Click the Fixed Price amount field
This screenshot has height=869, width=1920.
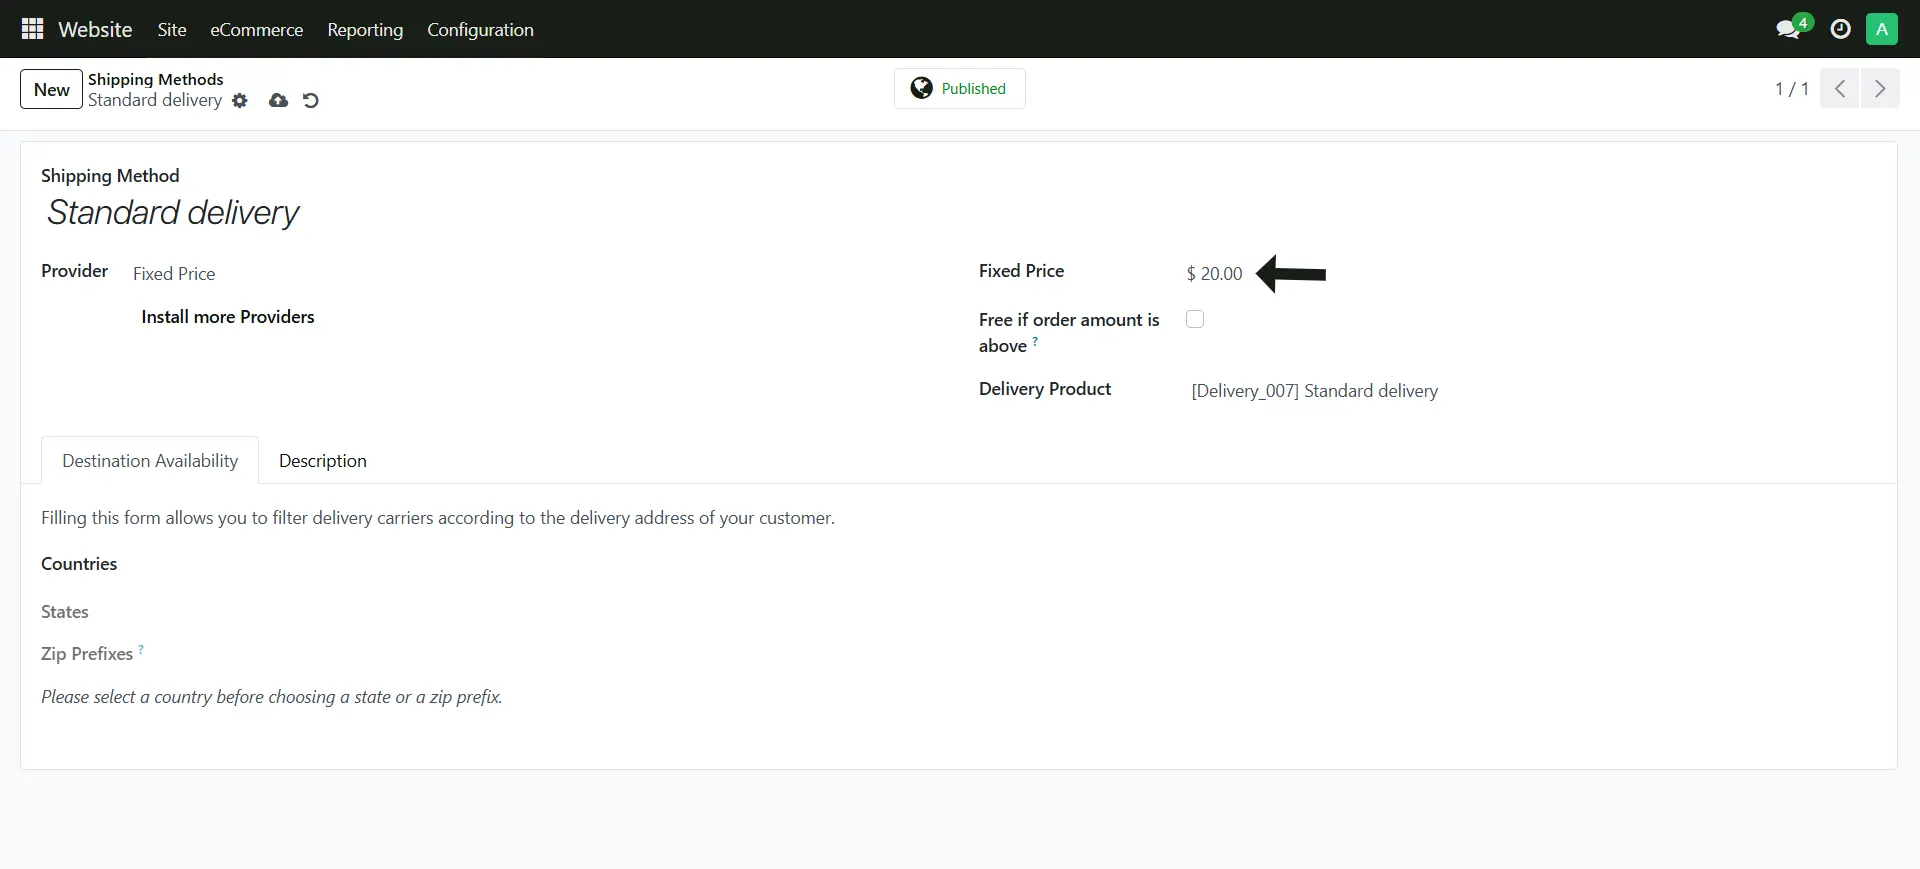point(1214,274)
